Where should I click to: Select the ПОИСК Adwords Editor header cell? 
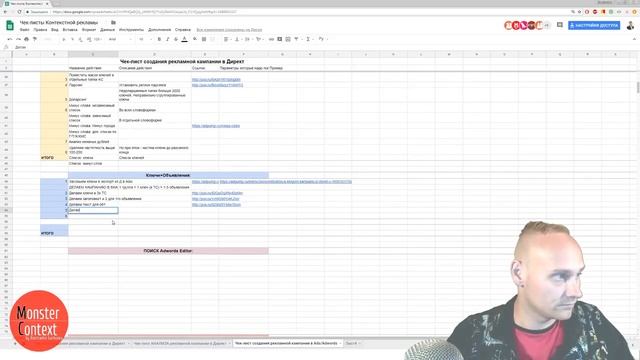(168, 251)
